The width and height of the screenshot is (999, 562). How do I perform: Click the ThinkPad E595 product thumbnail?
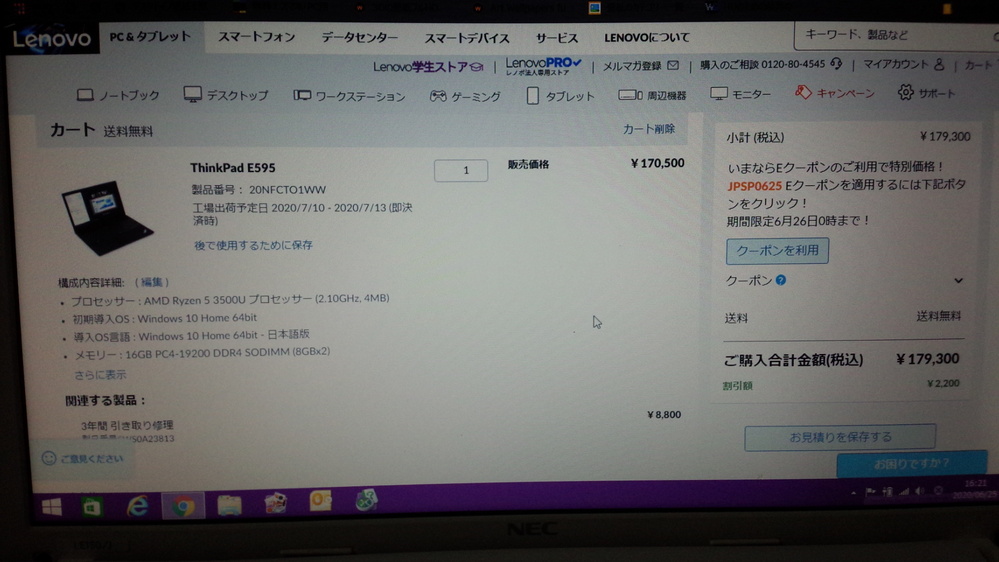[108, 217]
